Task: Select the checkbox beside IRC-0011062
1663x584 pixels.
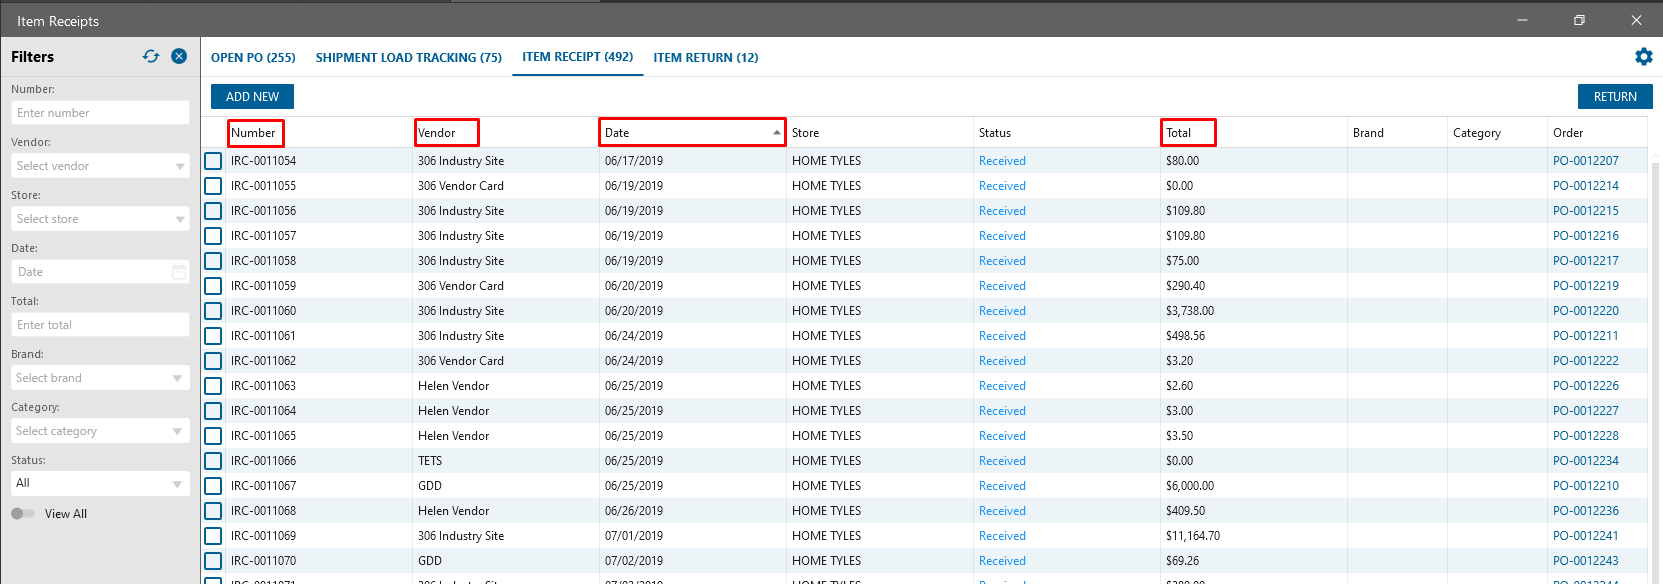Action: (213, 361)
